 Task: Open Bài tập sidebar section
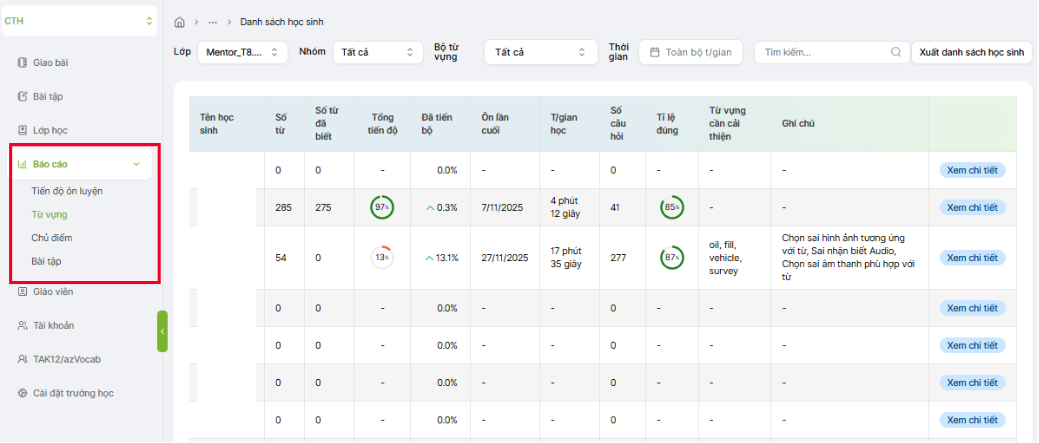[48, 97]
